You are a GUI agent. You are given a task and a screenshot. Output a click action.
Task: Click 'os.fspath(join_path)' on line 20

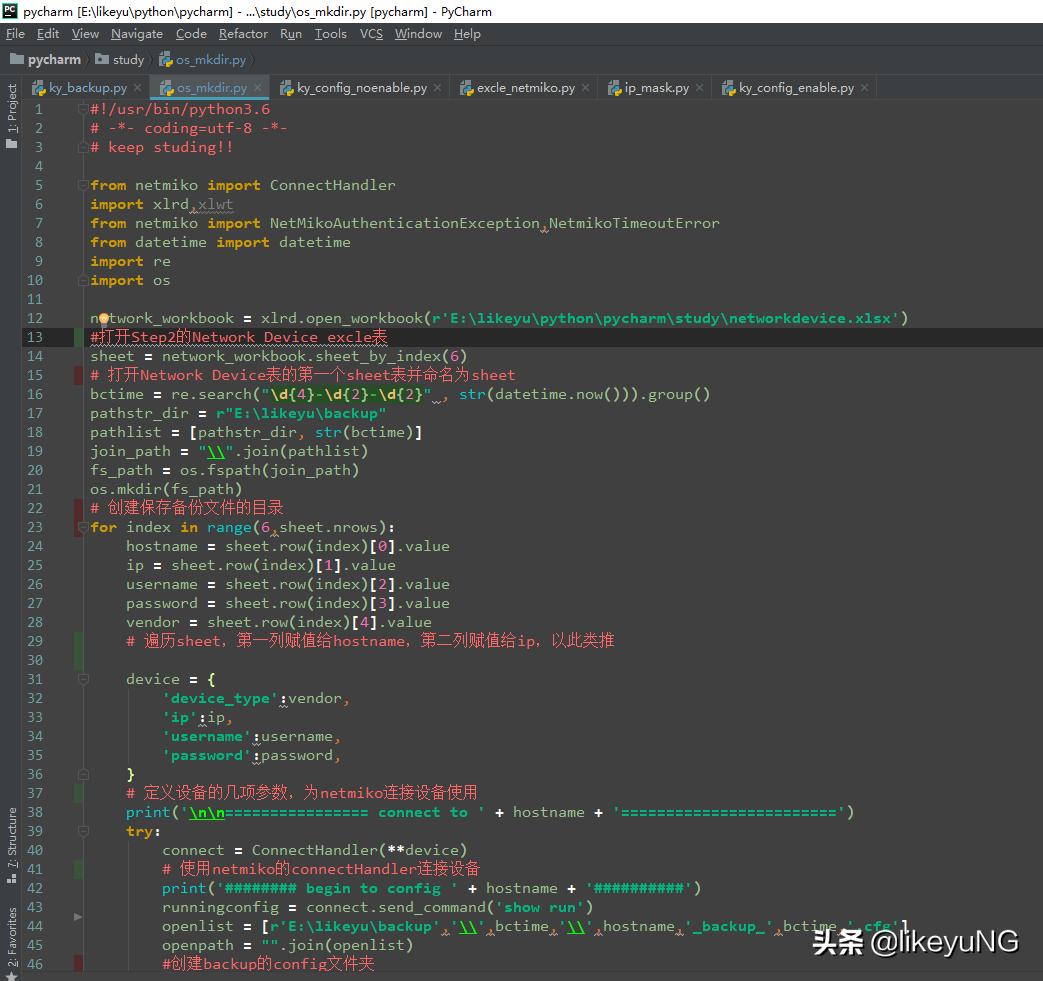[x=269, y=471]
